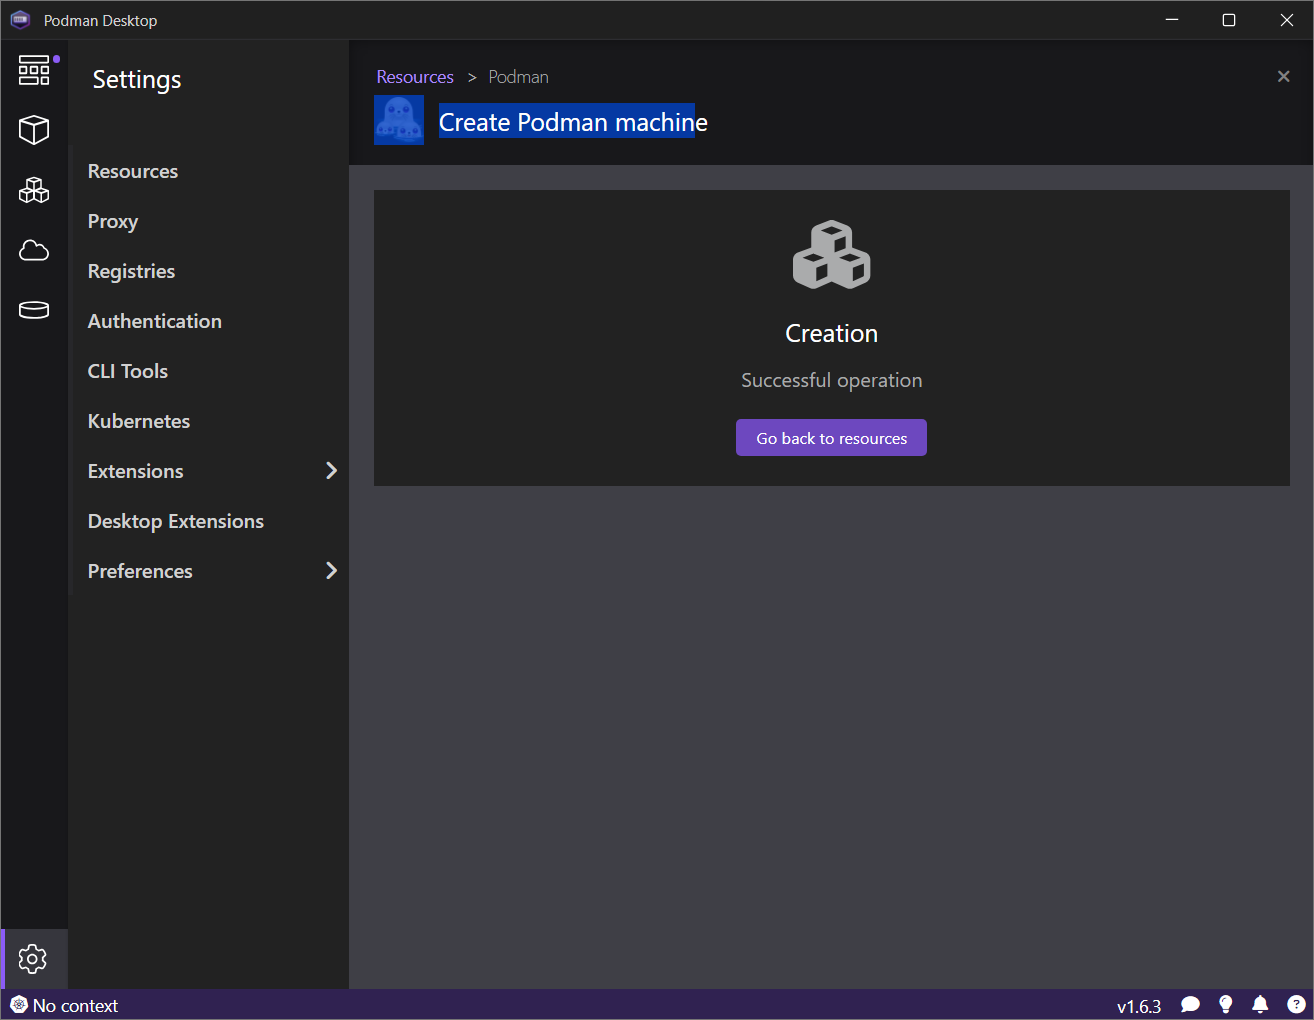This screenshot has width=1314, height=1020.
Task: Open the notifications bell icon
Action: 1260,1005
